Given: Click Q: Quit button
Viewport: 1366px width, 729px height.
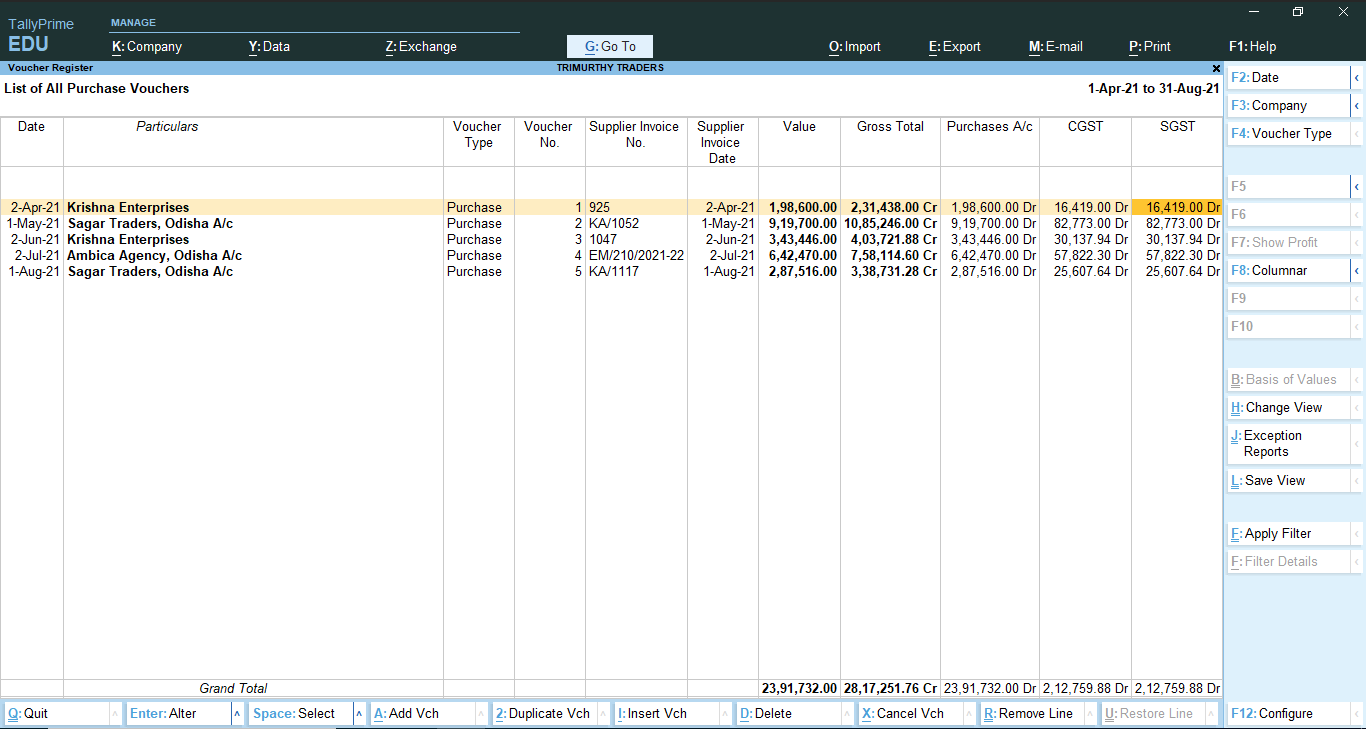Looking at the screenshot, I should [55, 713].
